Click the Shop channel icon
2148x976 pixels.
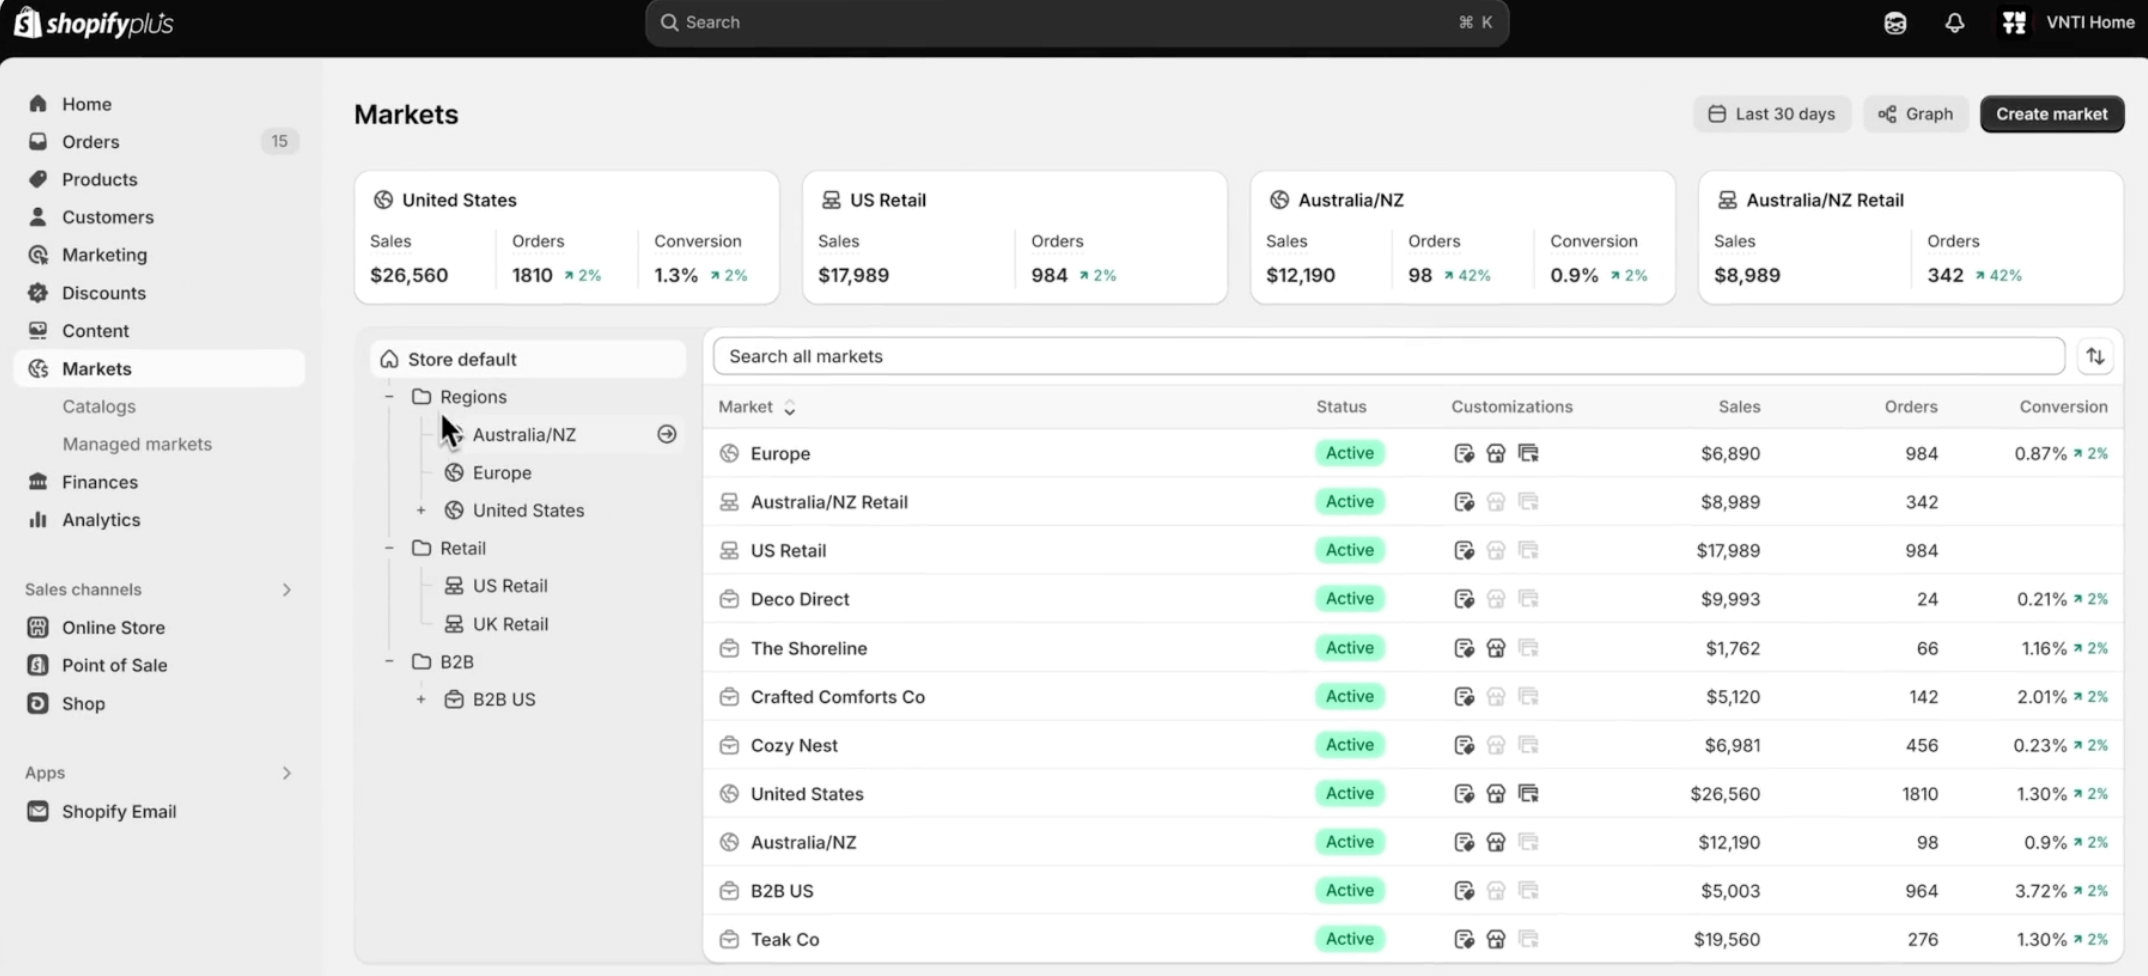pos(38,704)
